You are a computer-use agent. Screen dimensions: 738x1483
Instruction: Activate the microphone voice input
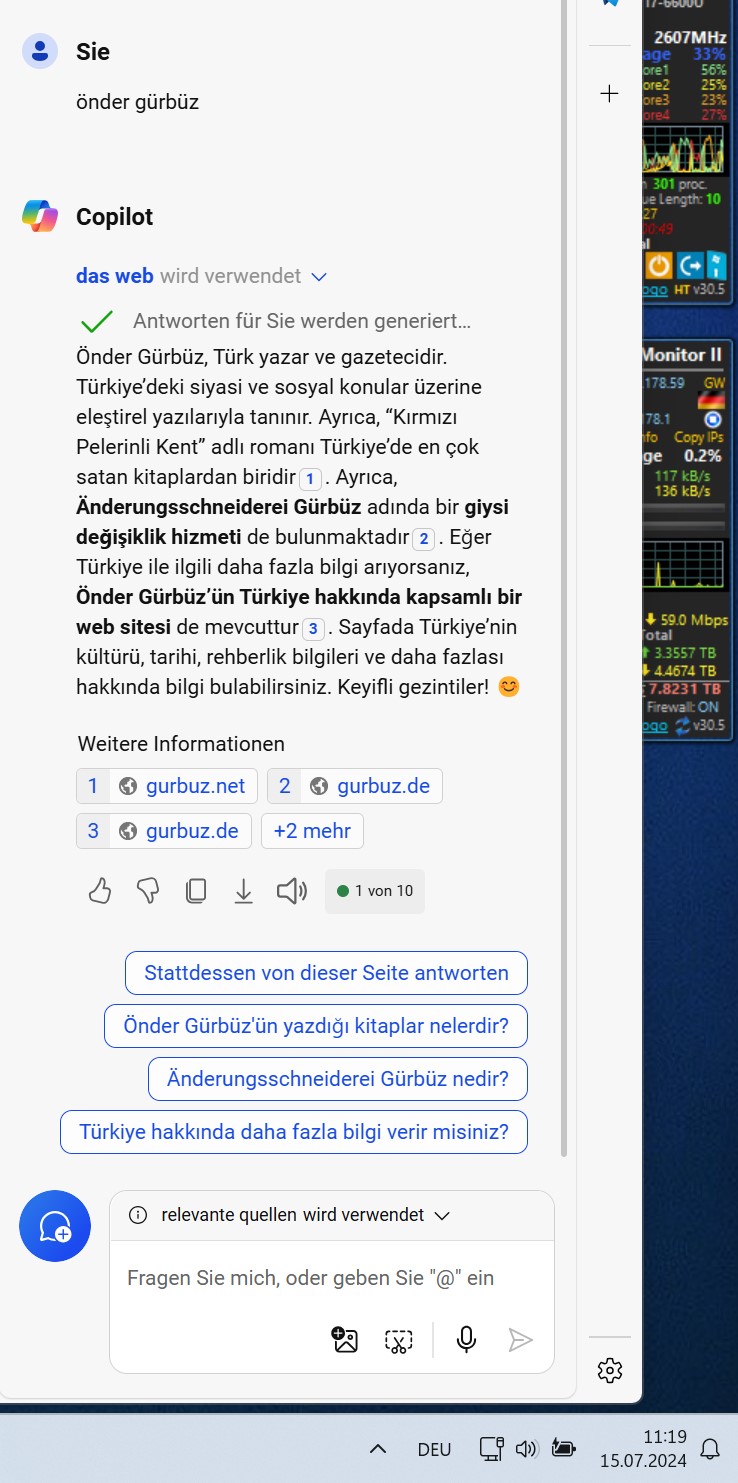coord(466,1340)
